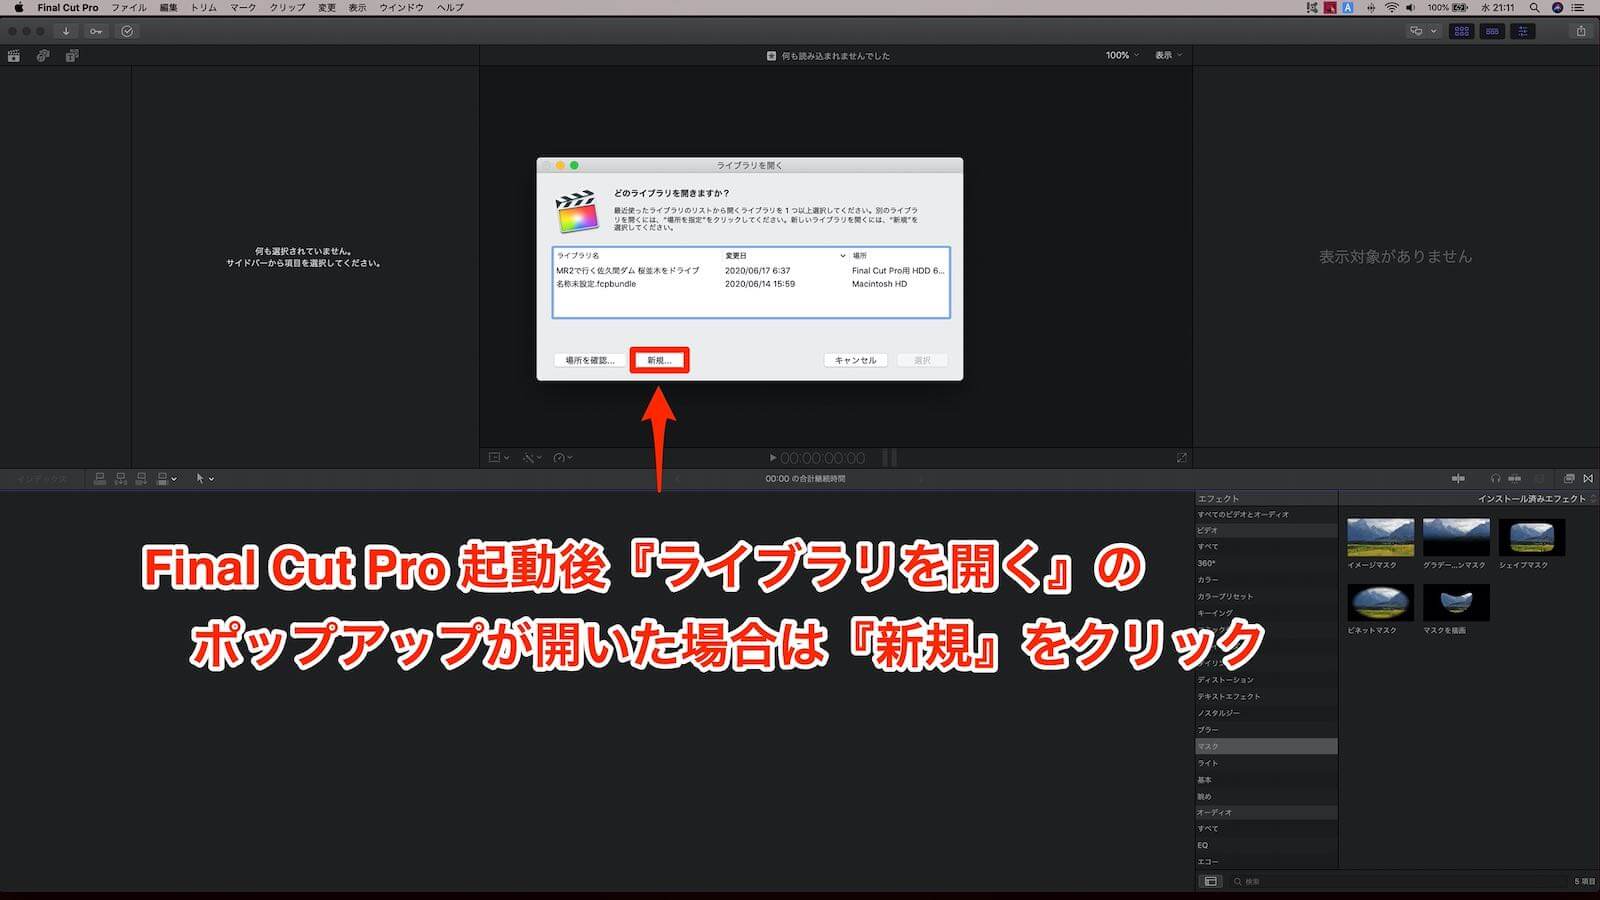1600x900 pixels.
Task: Open the インストール済みエフェクト popup menu
Action: click(x=1535, y=498)
